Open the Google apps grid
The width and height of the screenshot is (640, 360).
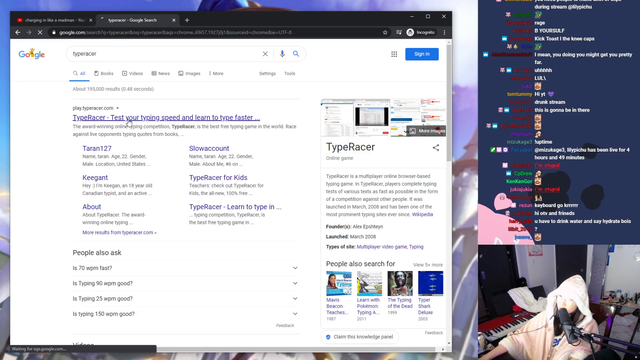click(x=394, y=54)
